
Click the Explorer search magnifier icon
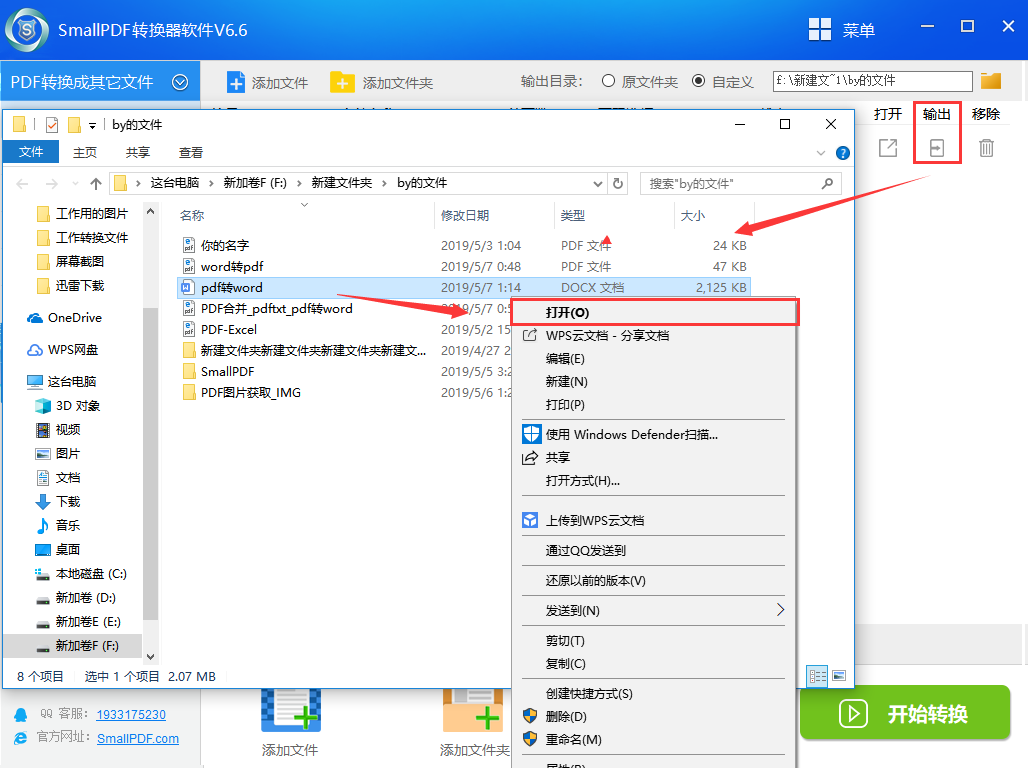pos(827,184)
